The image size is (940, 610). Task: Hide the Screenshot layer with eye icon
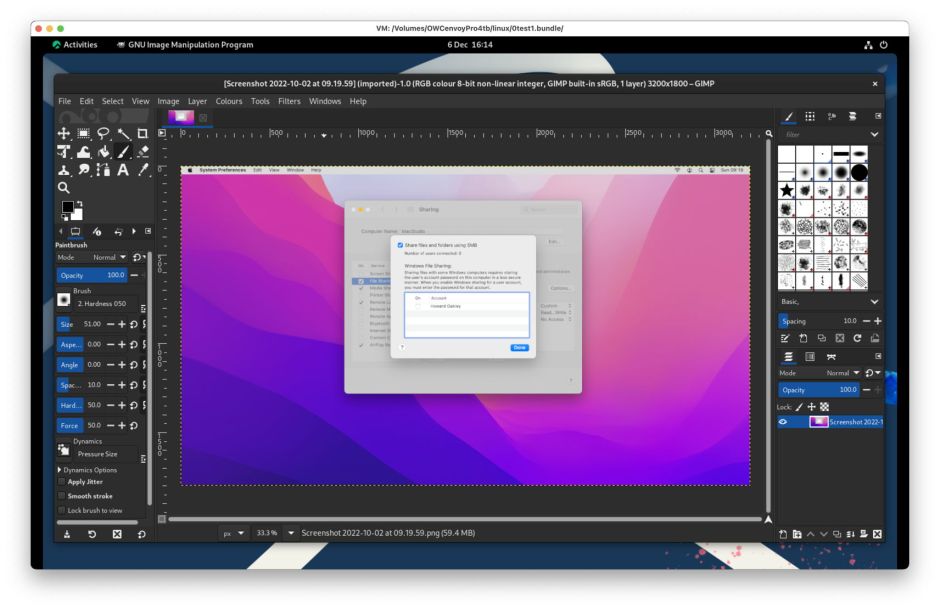click(x=784, y=422)
